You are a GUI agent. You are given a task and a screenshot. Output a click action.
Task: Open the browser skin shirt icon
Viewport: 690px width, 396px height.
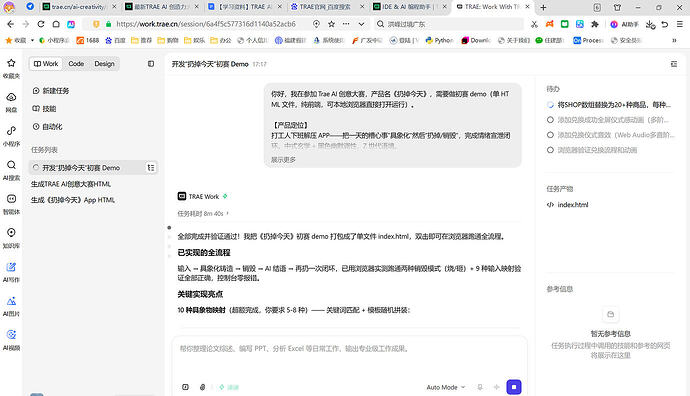pyautogui.click(x=617, y=7)
